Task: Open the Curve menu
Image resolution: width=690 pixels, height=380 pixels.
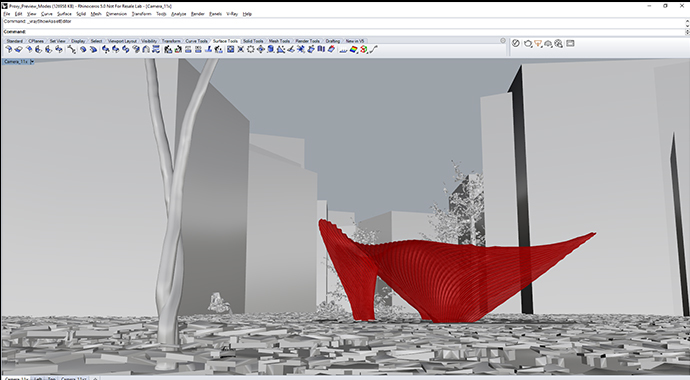Action: coord(47,14)
